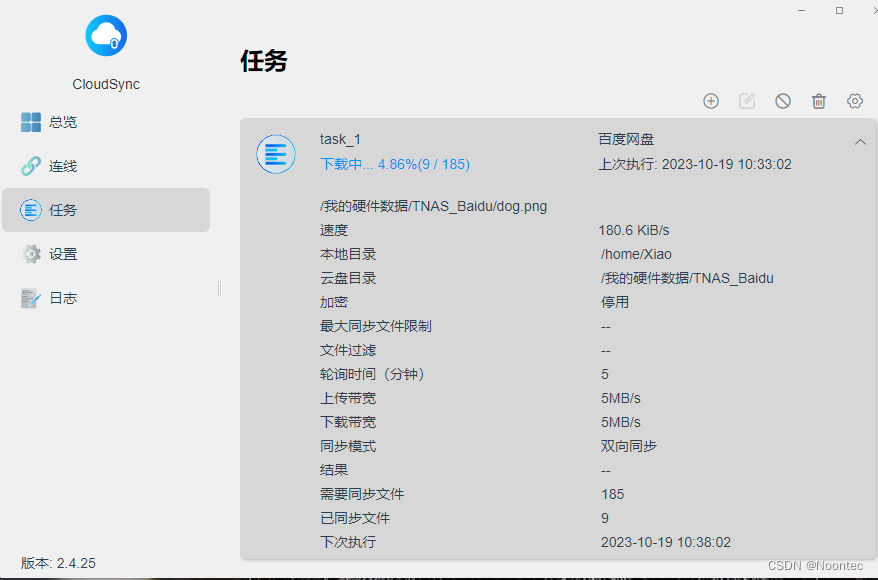Screen dimensions: 878x580
Task: Open task settings gear icon in toolbar
Action: point(854,101)
